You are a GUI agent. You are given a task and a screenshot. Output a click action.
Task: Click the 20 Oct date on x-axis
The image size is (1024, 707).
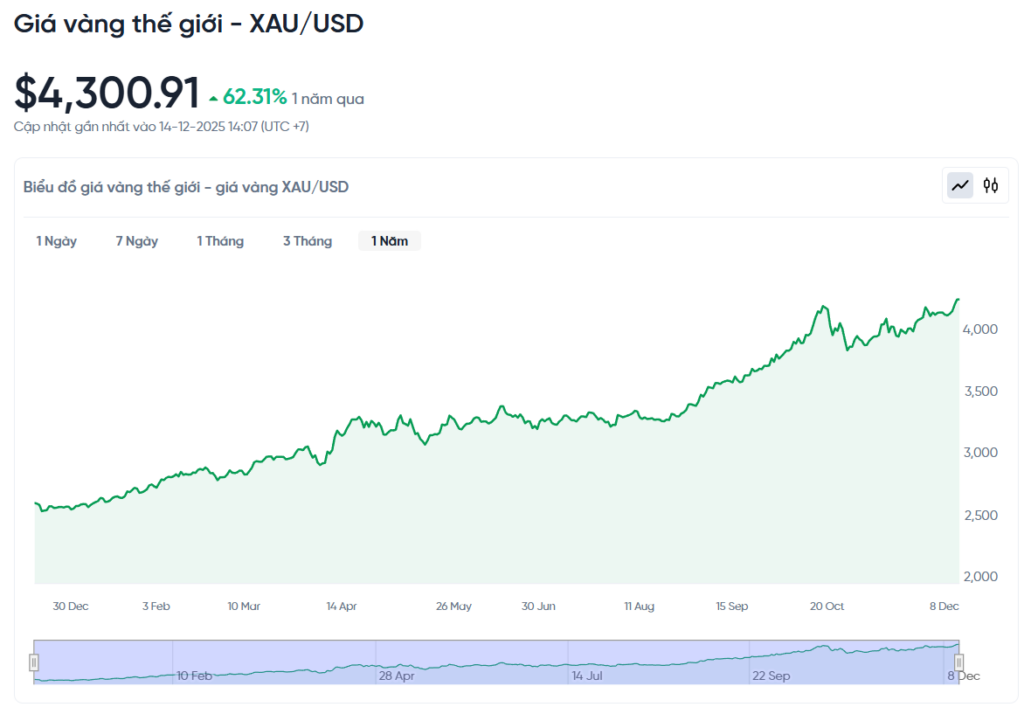click(827, 606)
